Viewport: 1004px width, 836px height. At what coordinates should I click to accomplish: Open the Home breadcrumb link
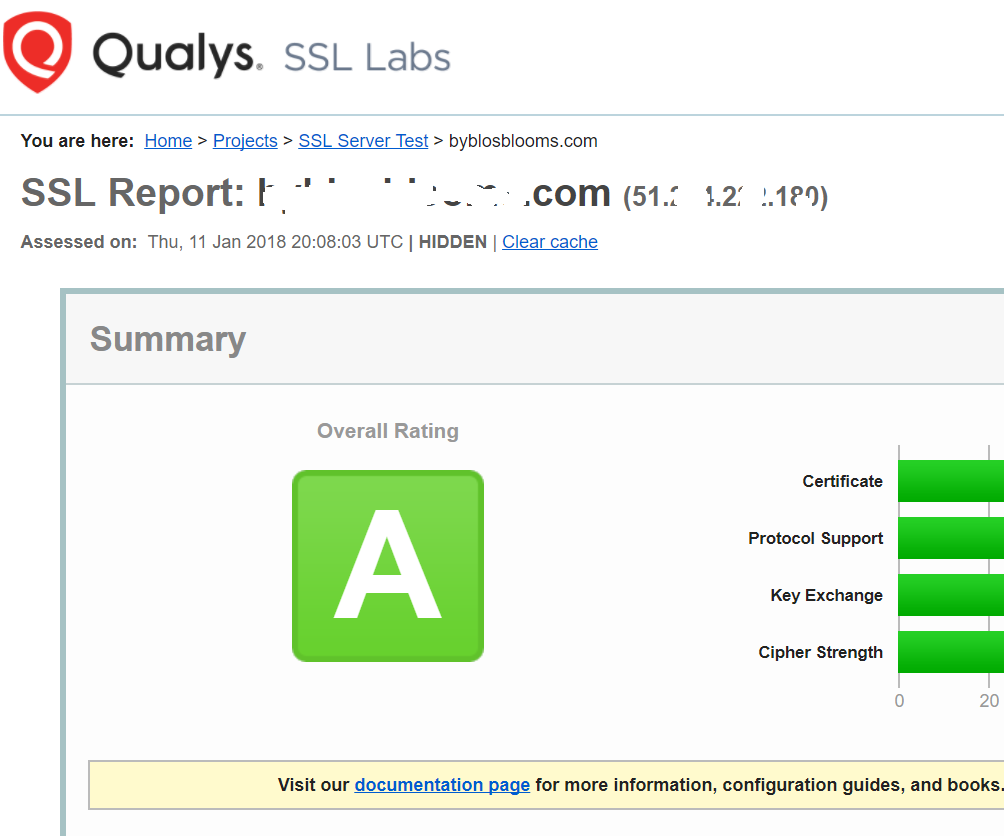click(168, 141)
